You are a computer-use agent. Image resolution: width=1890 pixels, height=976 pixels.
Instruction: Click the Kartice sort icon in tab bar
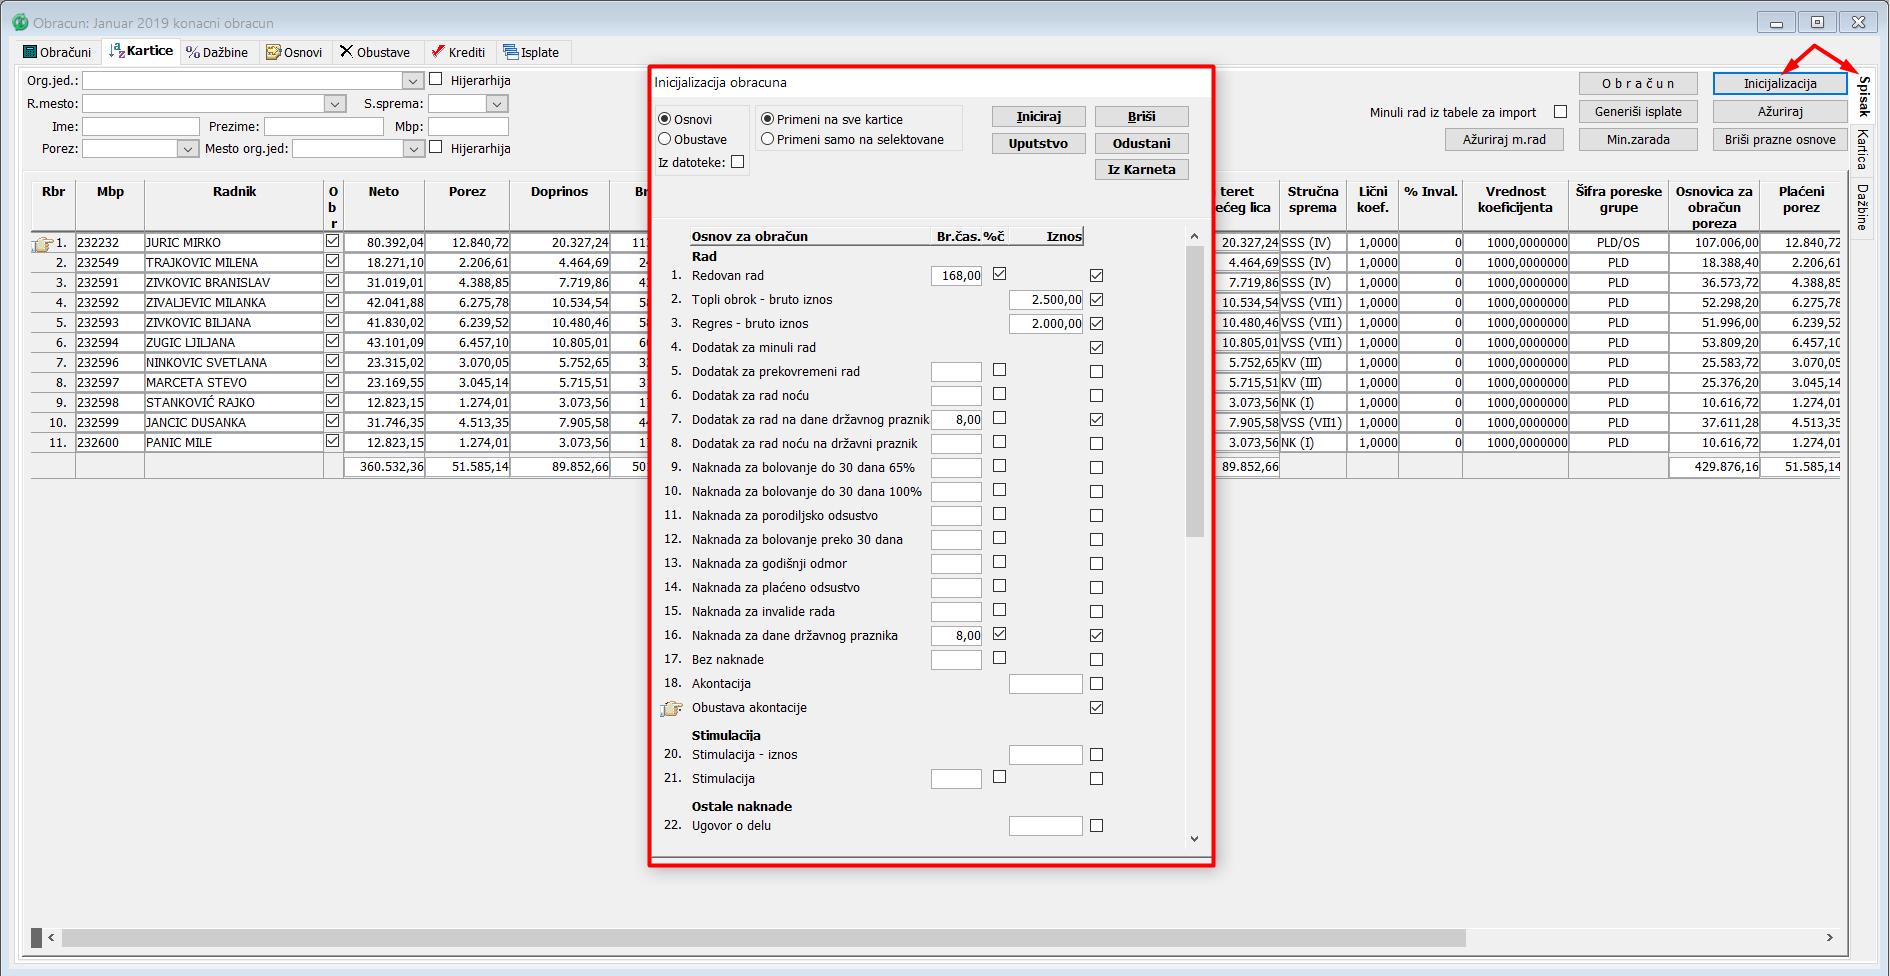(117, 51)
